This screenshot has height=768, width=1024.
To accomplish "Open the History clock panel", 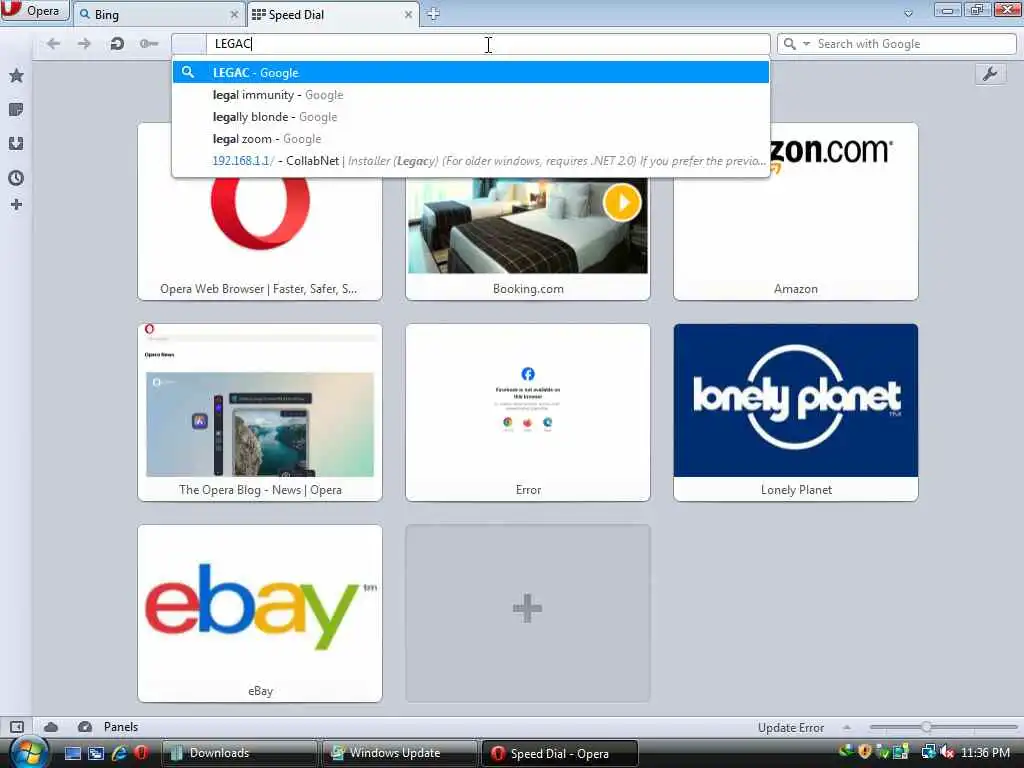I will click(x=16, y=178).
